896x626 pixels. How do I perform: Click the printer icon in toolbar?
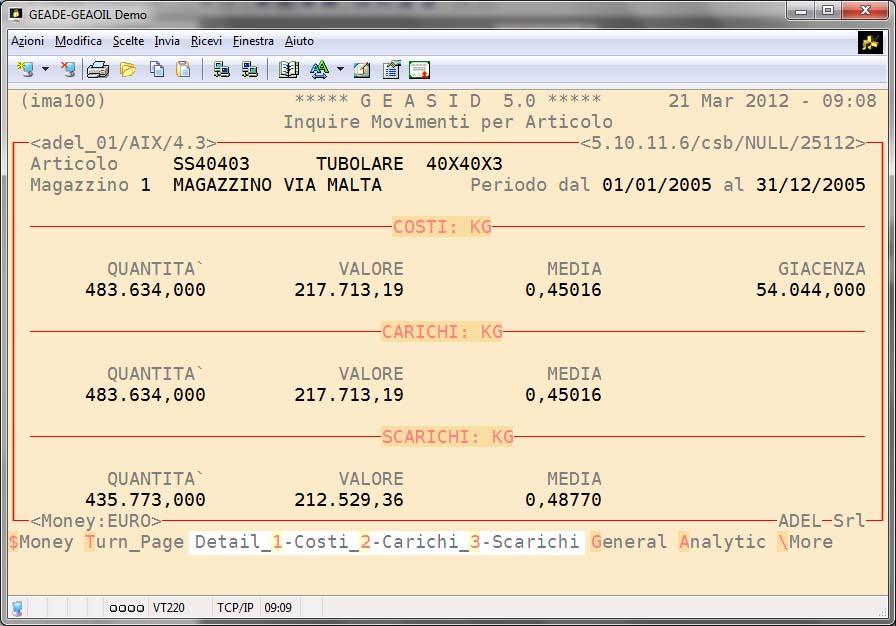pyautogui.click(x=97, y=69)
